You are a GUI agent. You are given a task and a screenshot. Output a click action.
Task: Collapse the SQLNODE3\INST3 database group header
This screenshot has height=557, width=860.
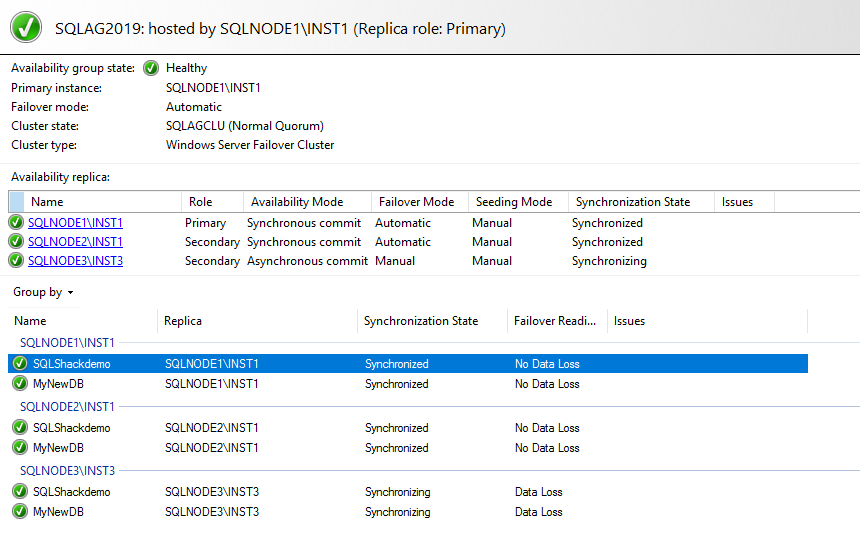pos(67,471)
